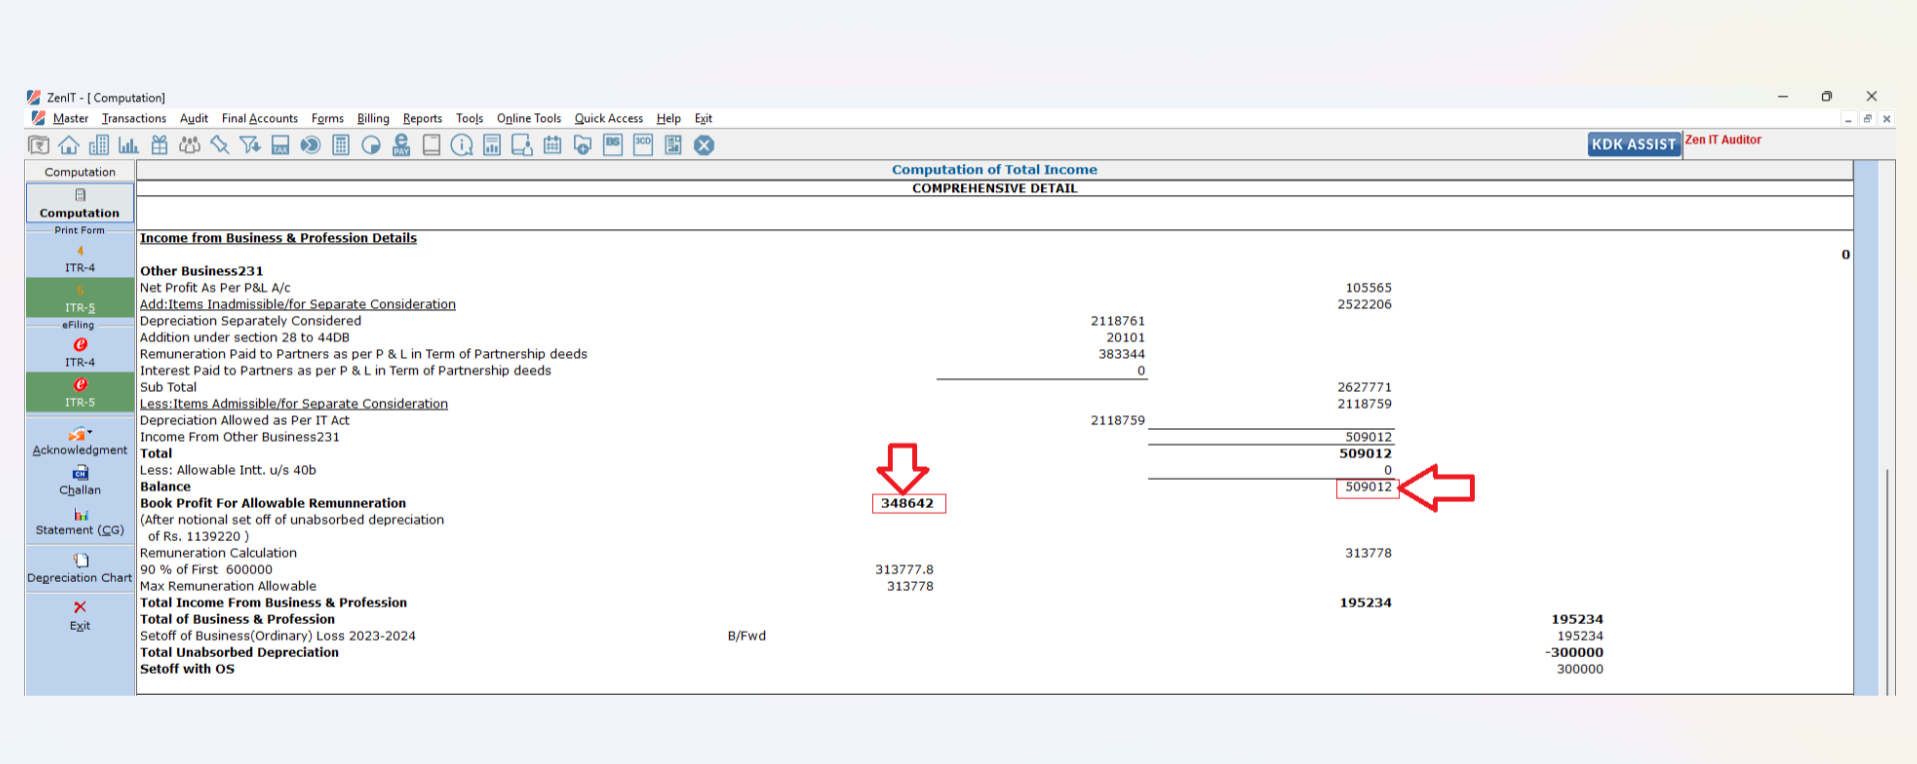Open the calculator icon in the toolbar
The image size is (1917, 764).
[x=341, y=146]
